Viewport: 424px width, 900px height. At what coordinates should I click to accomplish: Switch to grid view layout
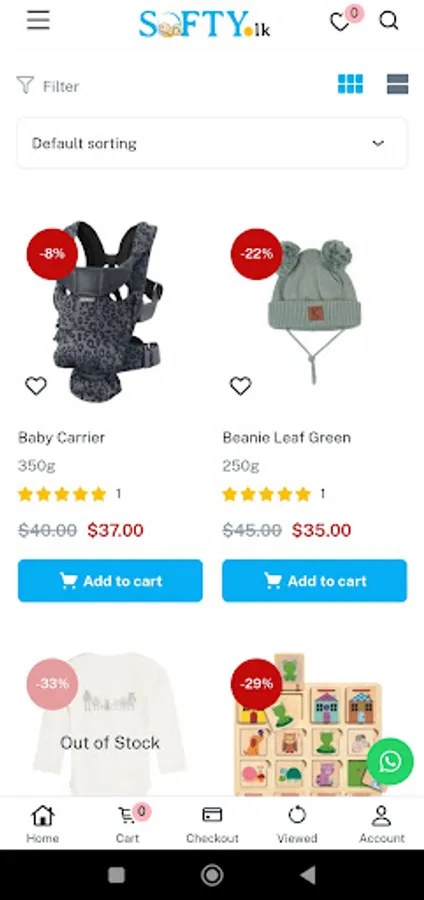coord(350,84)
